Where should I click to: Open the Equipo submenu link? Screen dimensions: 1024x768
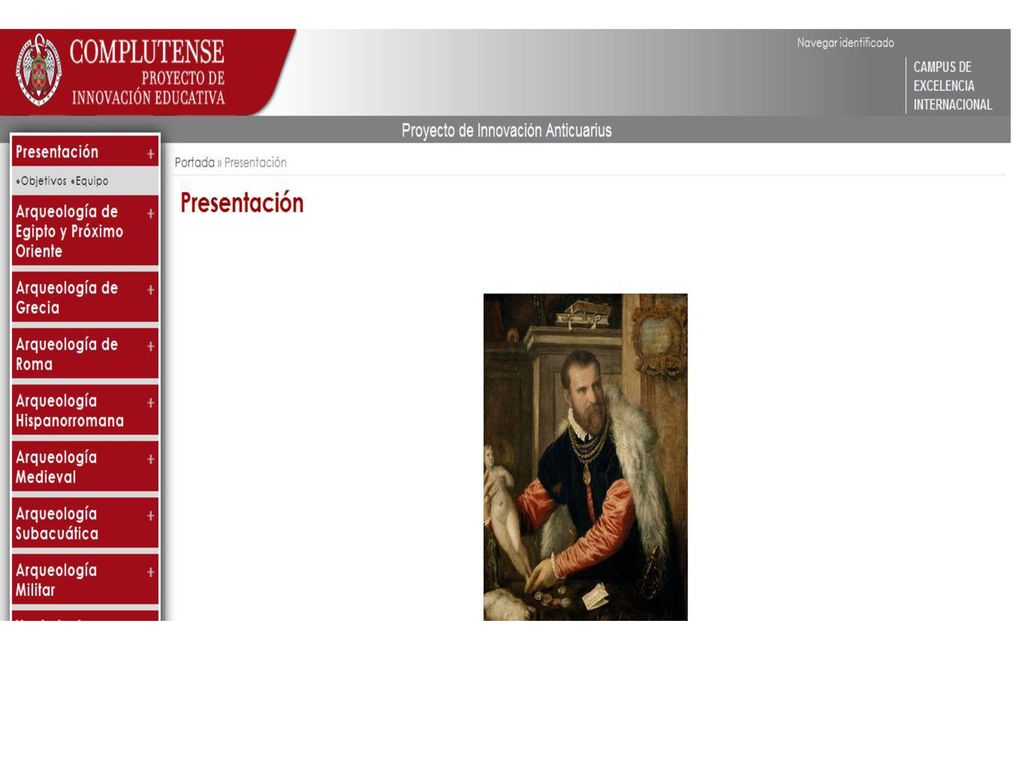click(x=91, y=181)
